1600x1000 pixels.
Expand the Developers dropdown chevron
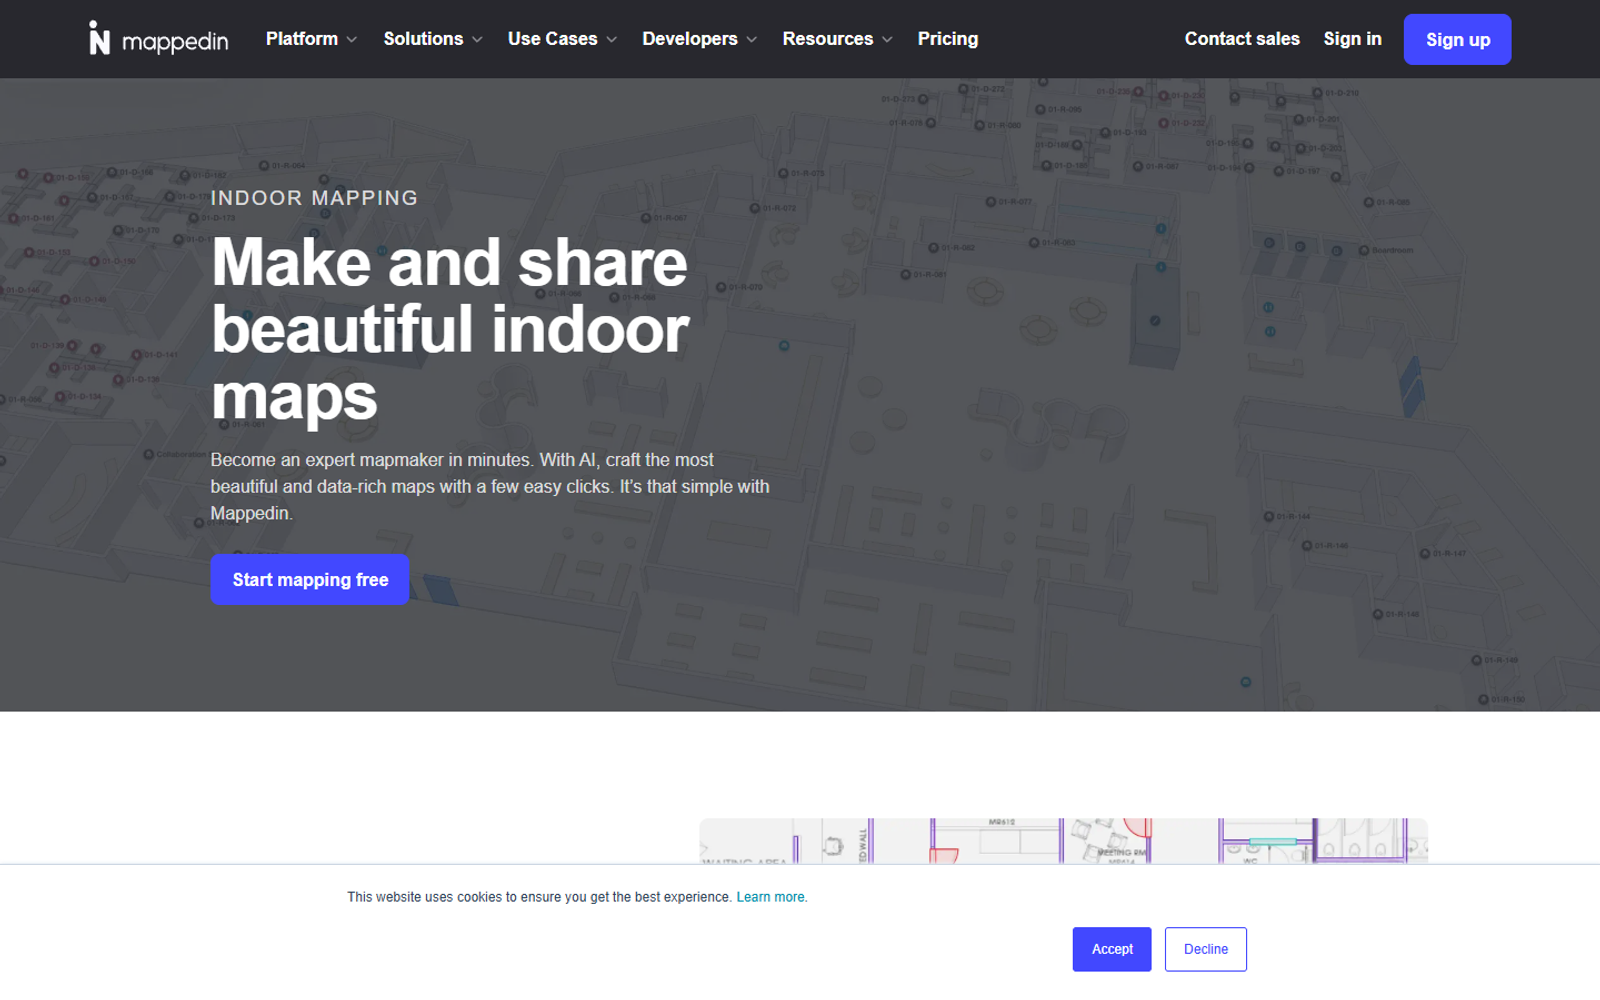(x=752, y=40)
